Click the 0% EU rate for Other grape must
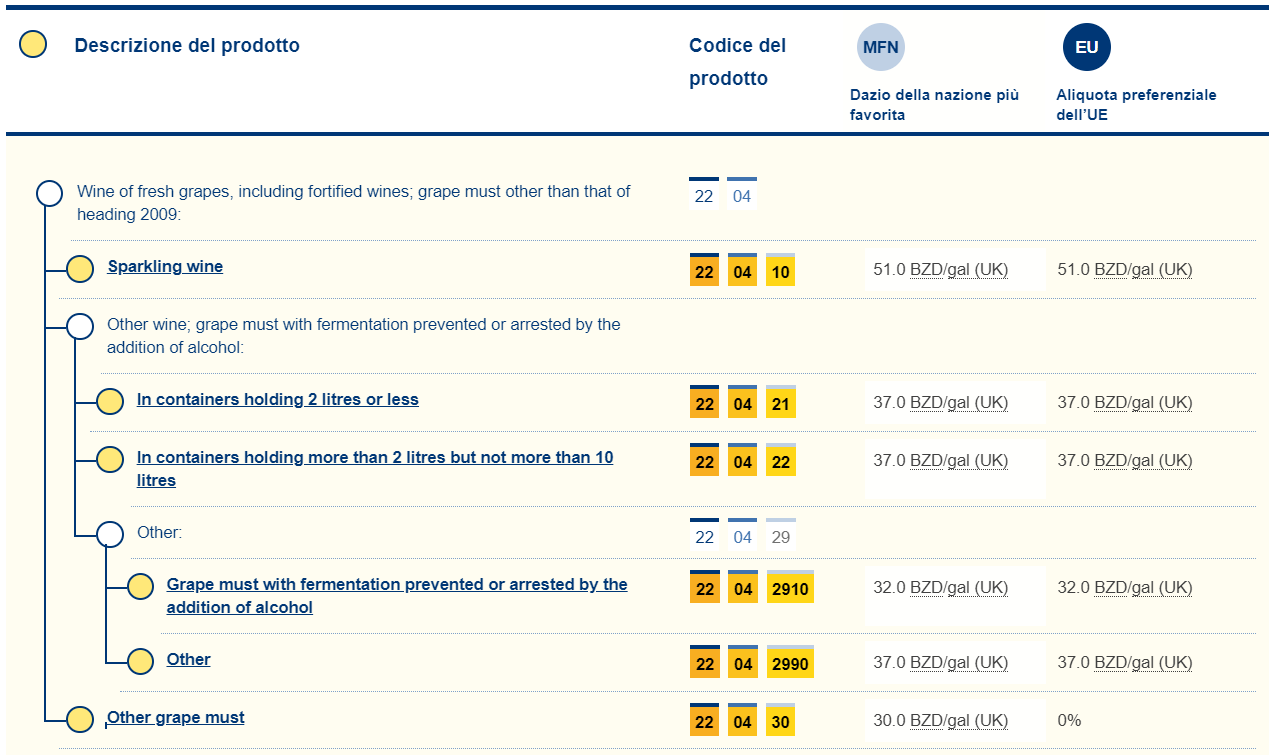 coord(1069,720)
